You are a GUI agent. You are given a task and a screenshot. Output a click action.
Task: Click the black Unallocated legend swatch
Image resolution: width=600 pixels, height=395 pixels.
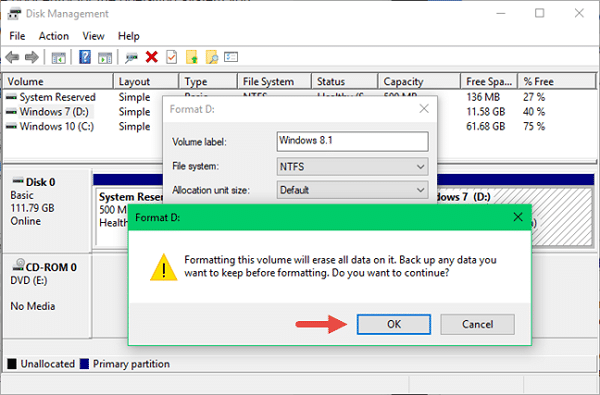point(12,364)
